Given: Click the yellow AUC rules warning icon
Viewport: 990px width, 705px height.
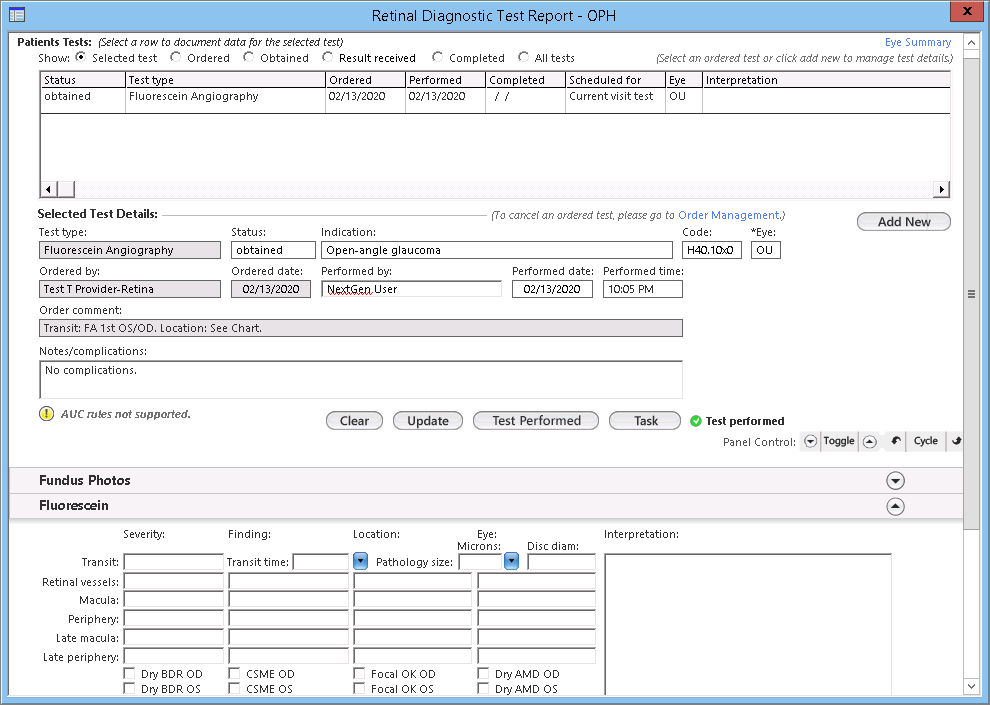Looking at the screenshot, I should click(x=46, y=414).
